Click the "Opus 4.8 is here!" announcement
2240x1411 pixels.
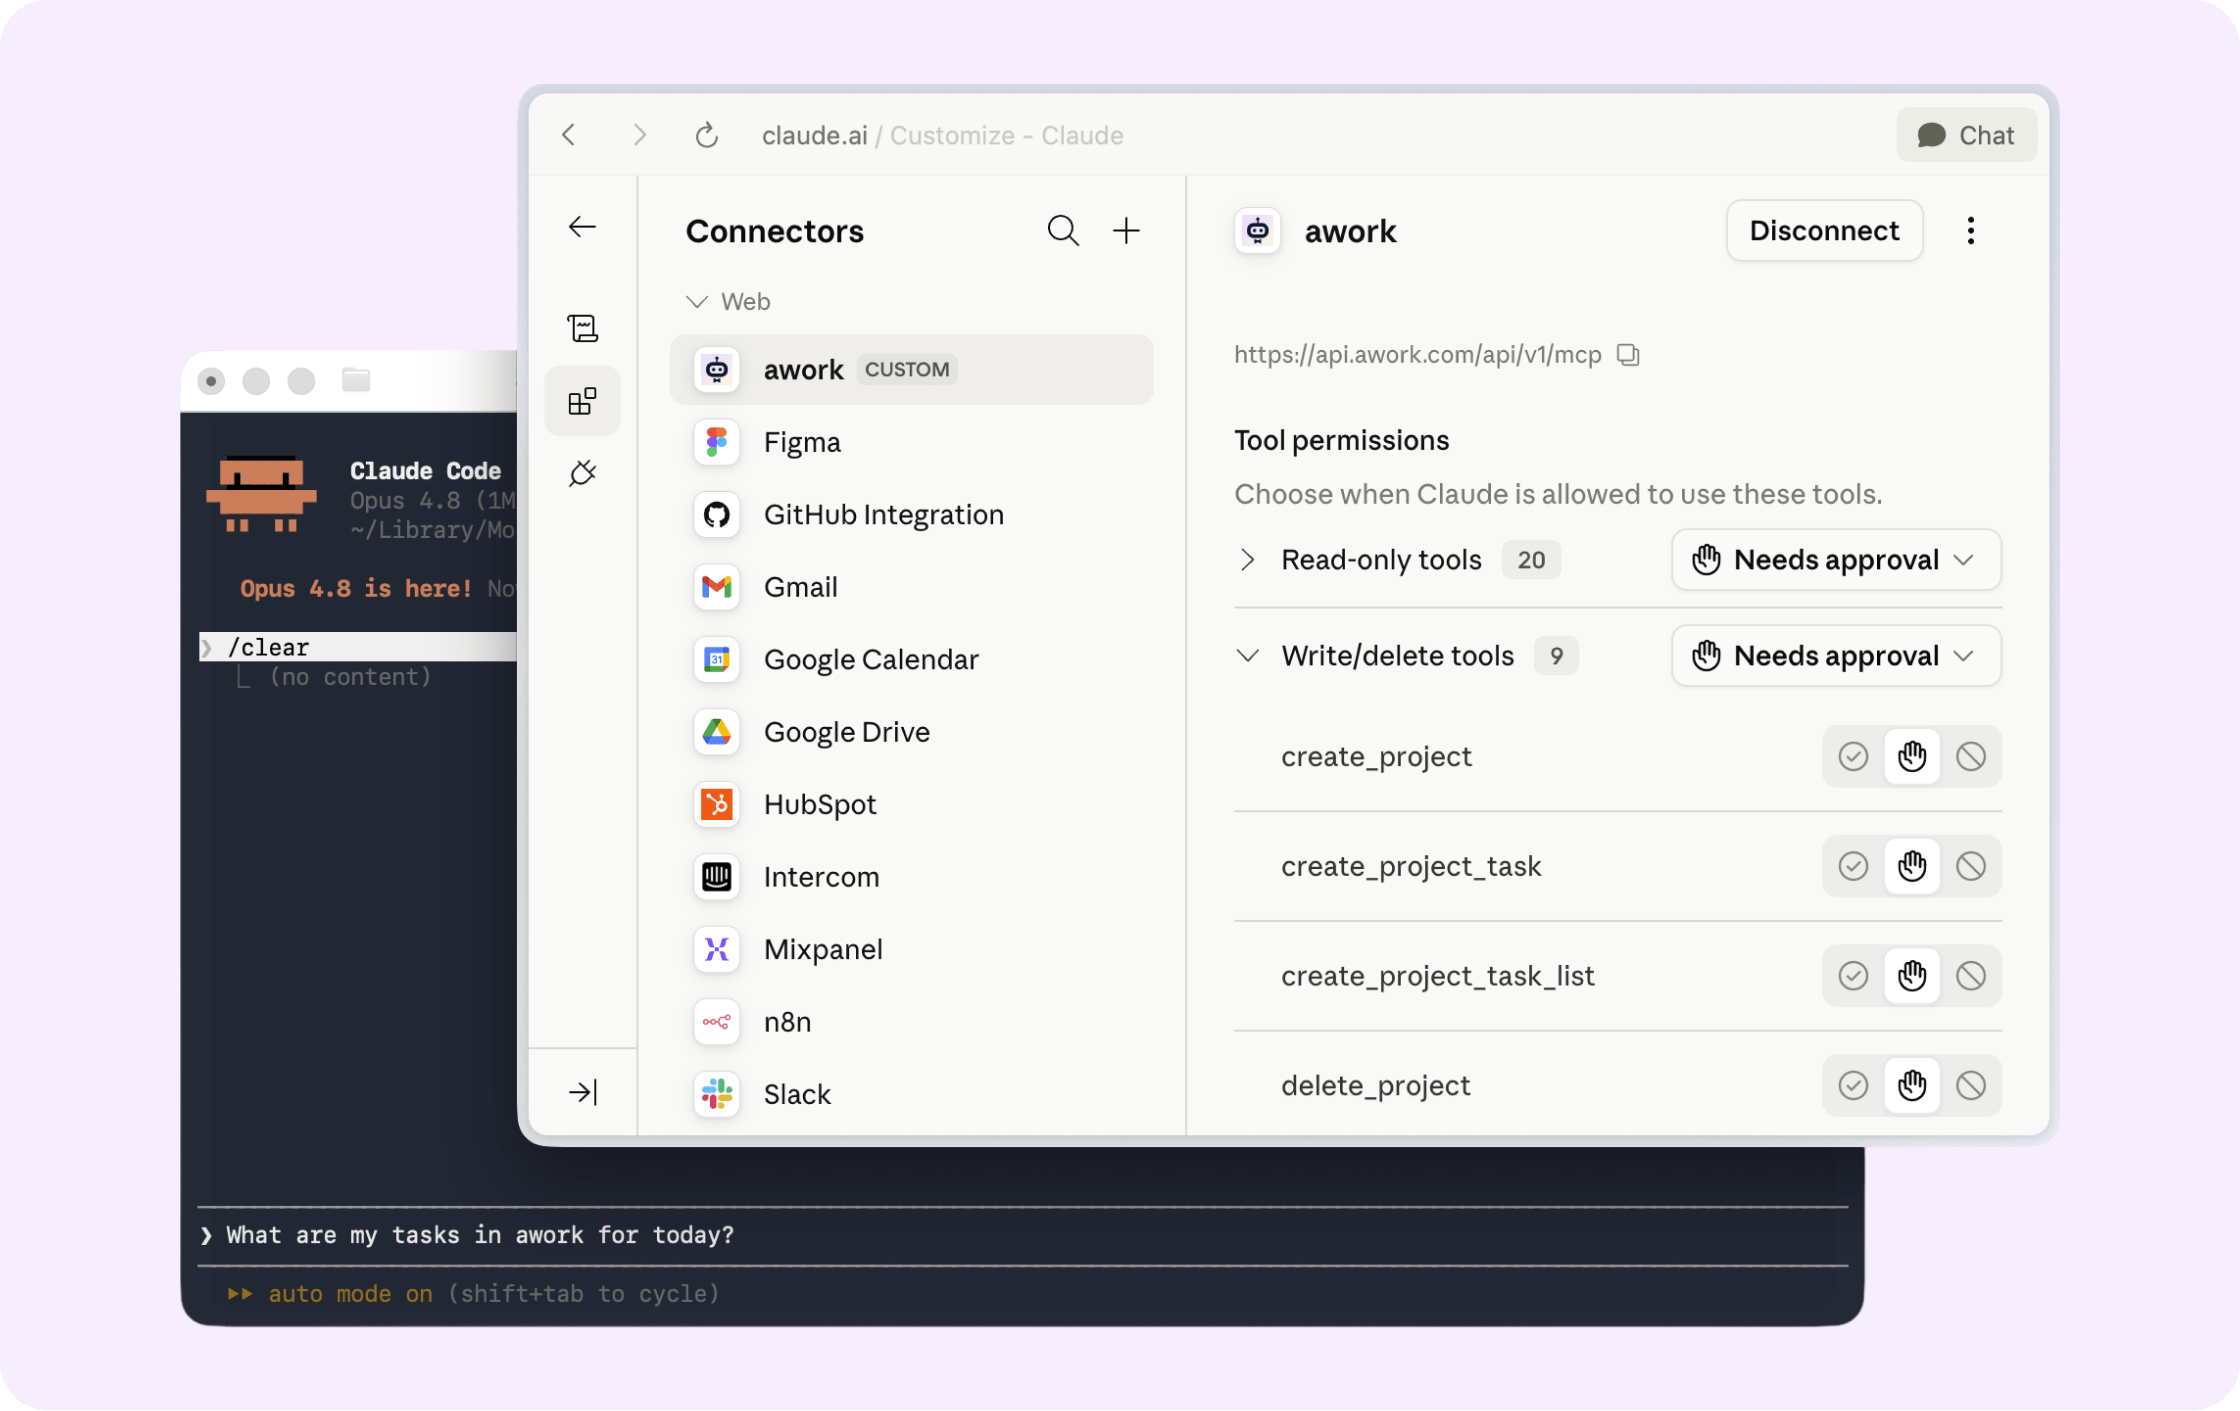(x=356, y=588)
